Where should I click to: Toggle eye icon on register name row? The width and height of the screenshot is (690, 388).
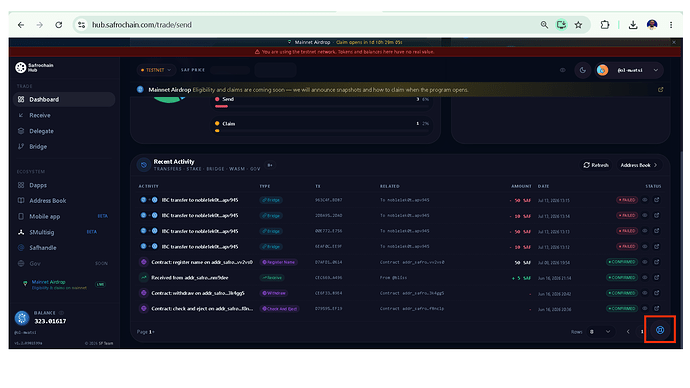click(x=645, y=262)
